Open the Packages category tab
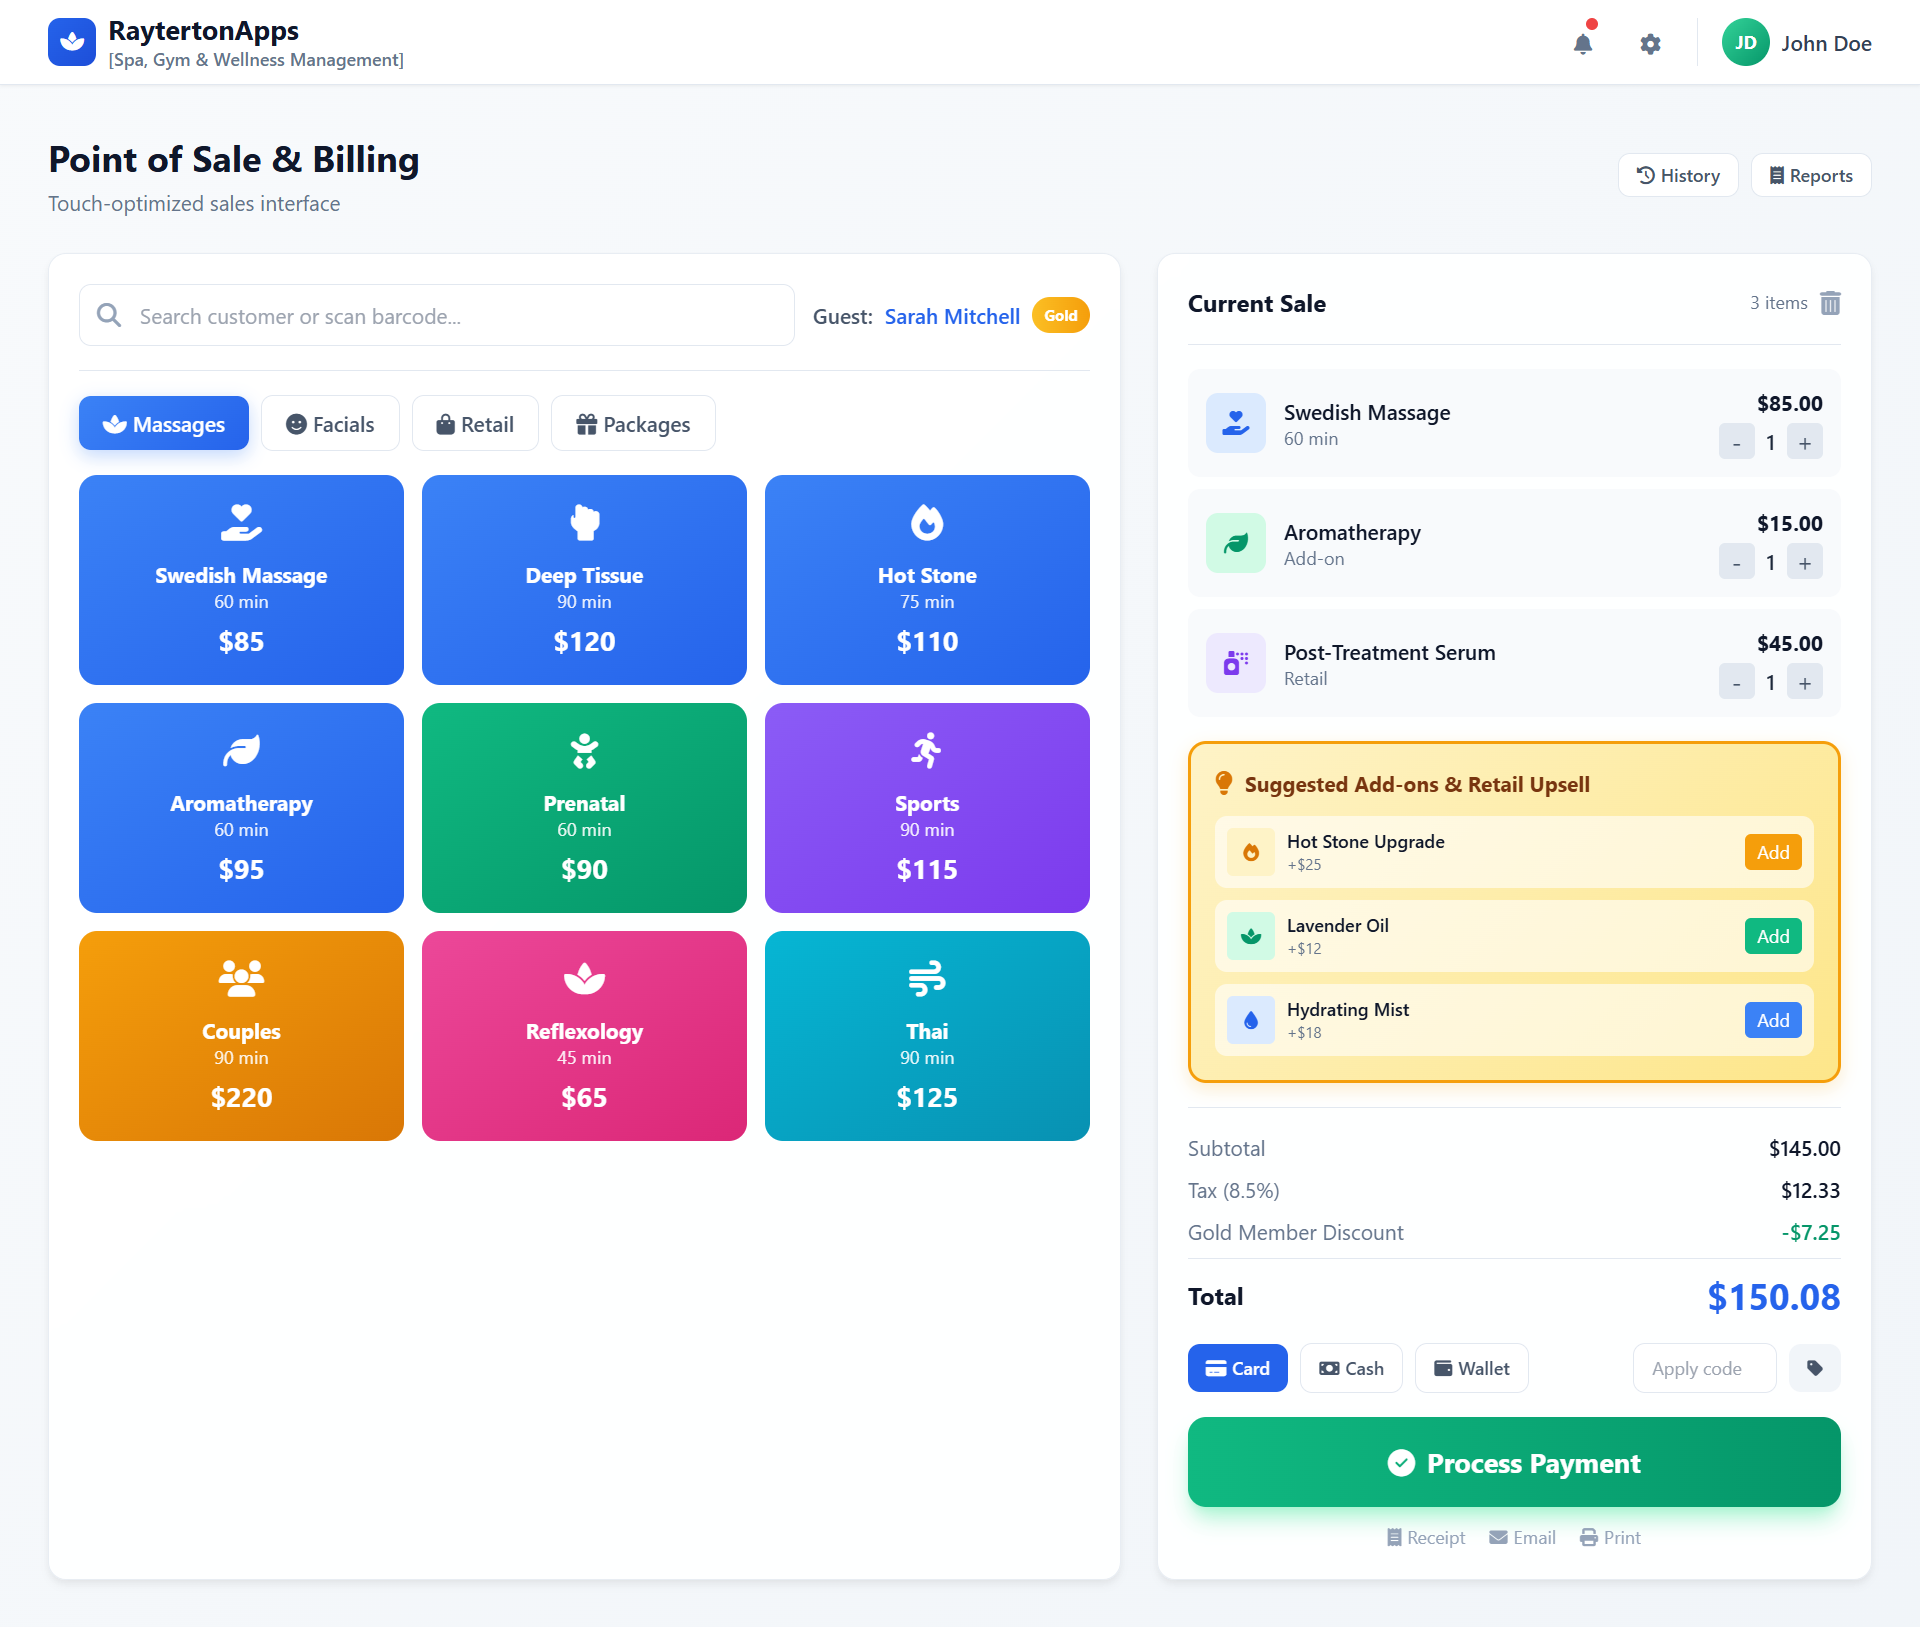Screen dimensions: 1920x1627 (x=632, y=423)
